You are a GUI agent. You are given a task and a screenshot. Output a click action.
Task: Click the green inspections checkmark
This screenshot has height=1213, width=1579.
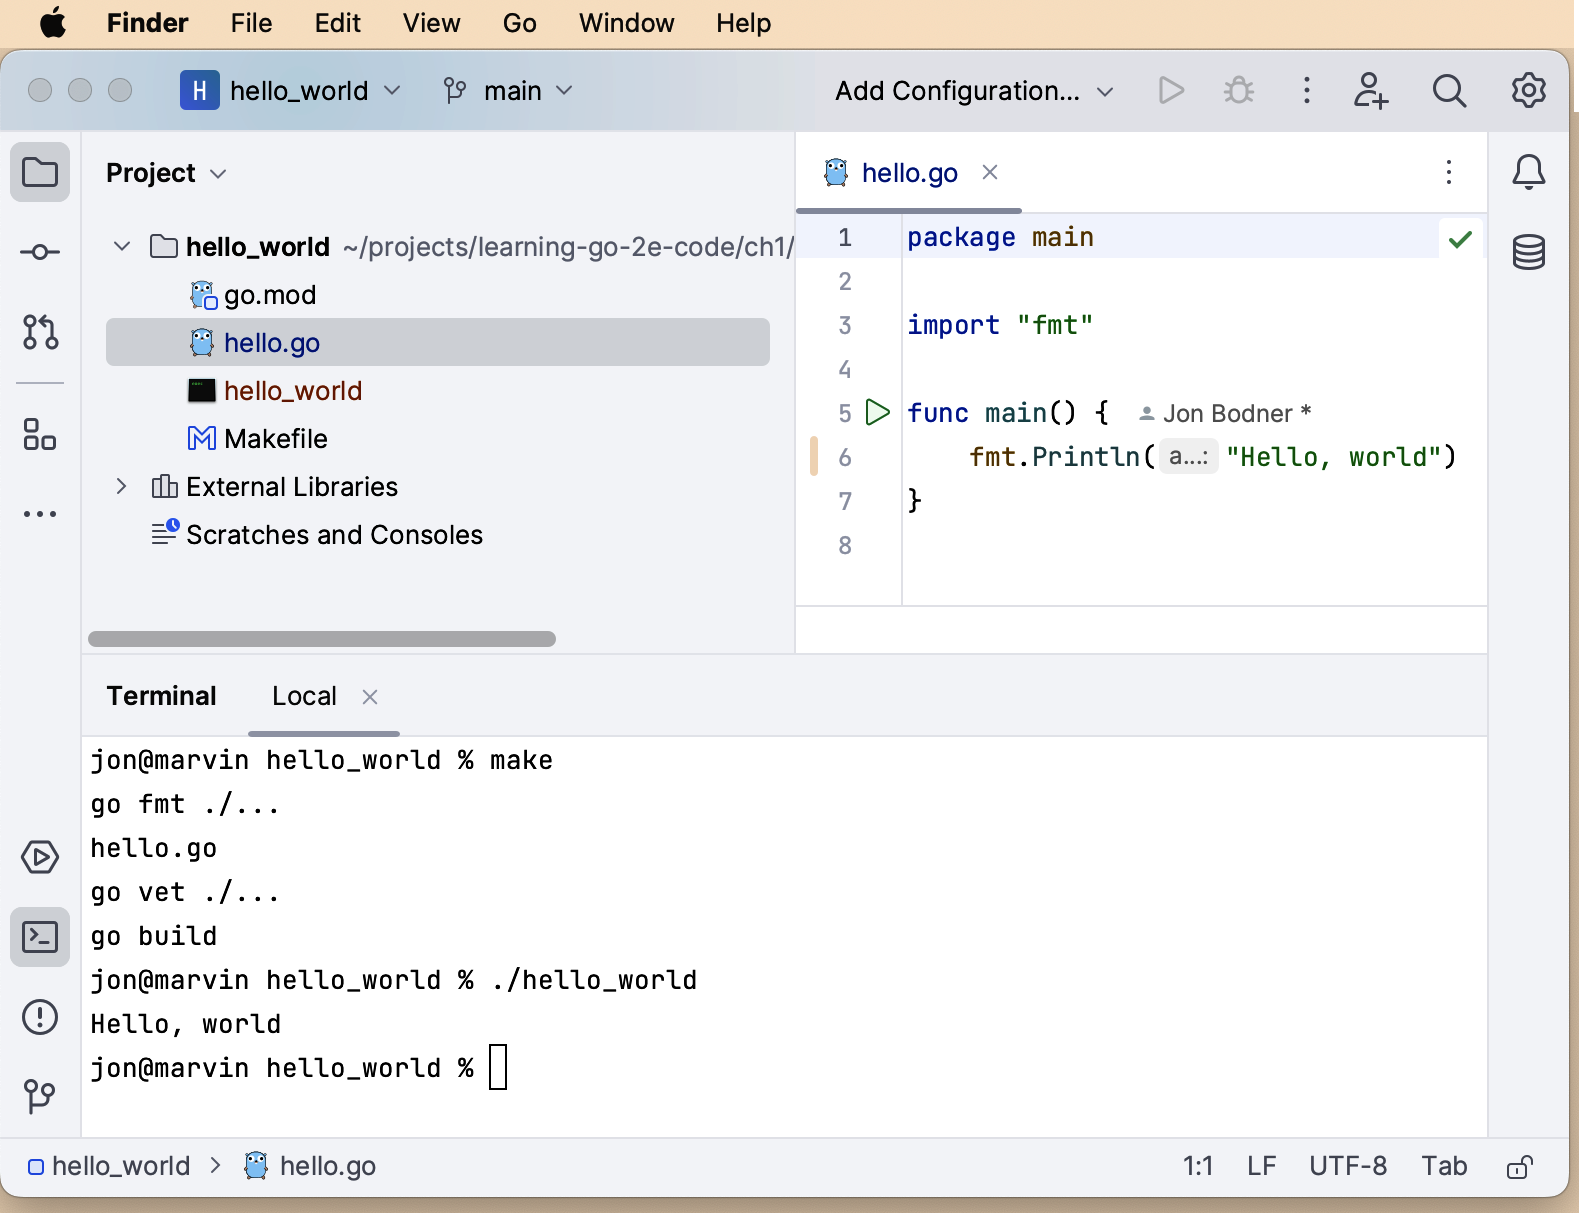click(1460, 239)
